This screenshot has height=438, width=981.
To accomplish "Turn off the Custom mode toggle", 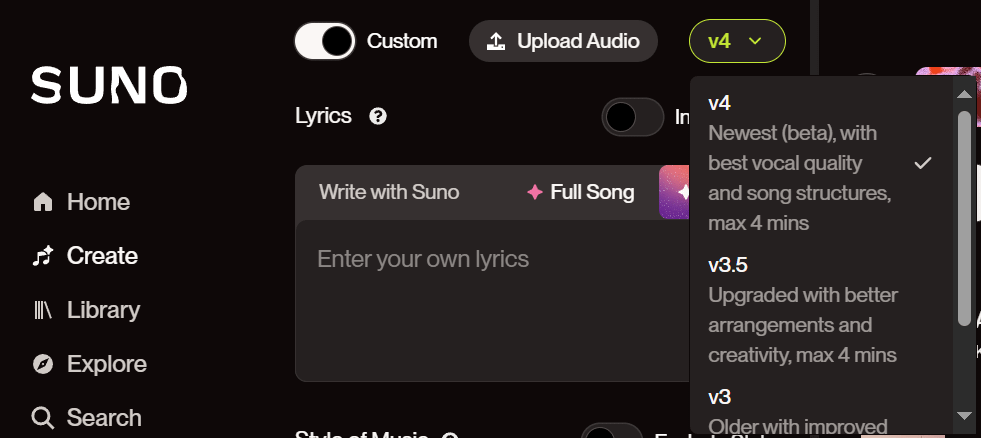I will point(325,41).
